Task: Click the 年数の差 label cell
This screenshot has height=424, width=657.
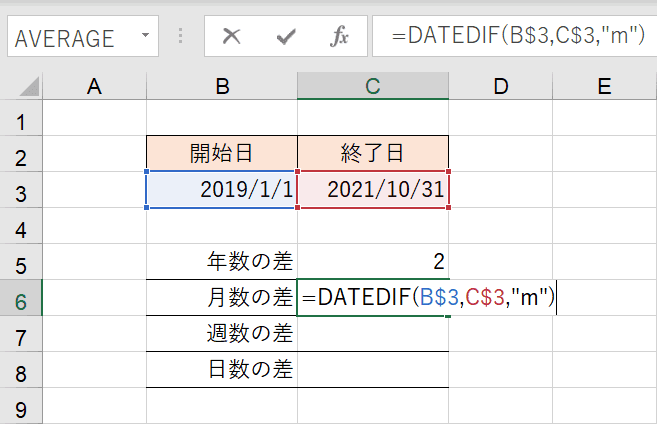Action: pyautogui.click(x=222, y=261)
